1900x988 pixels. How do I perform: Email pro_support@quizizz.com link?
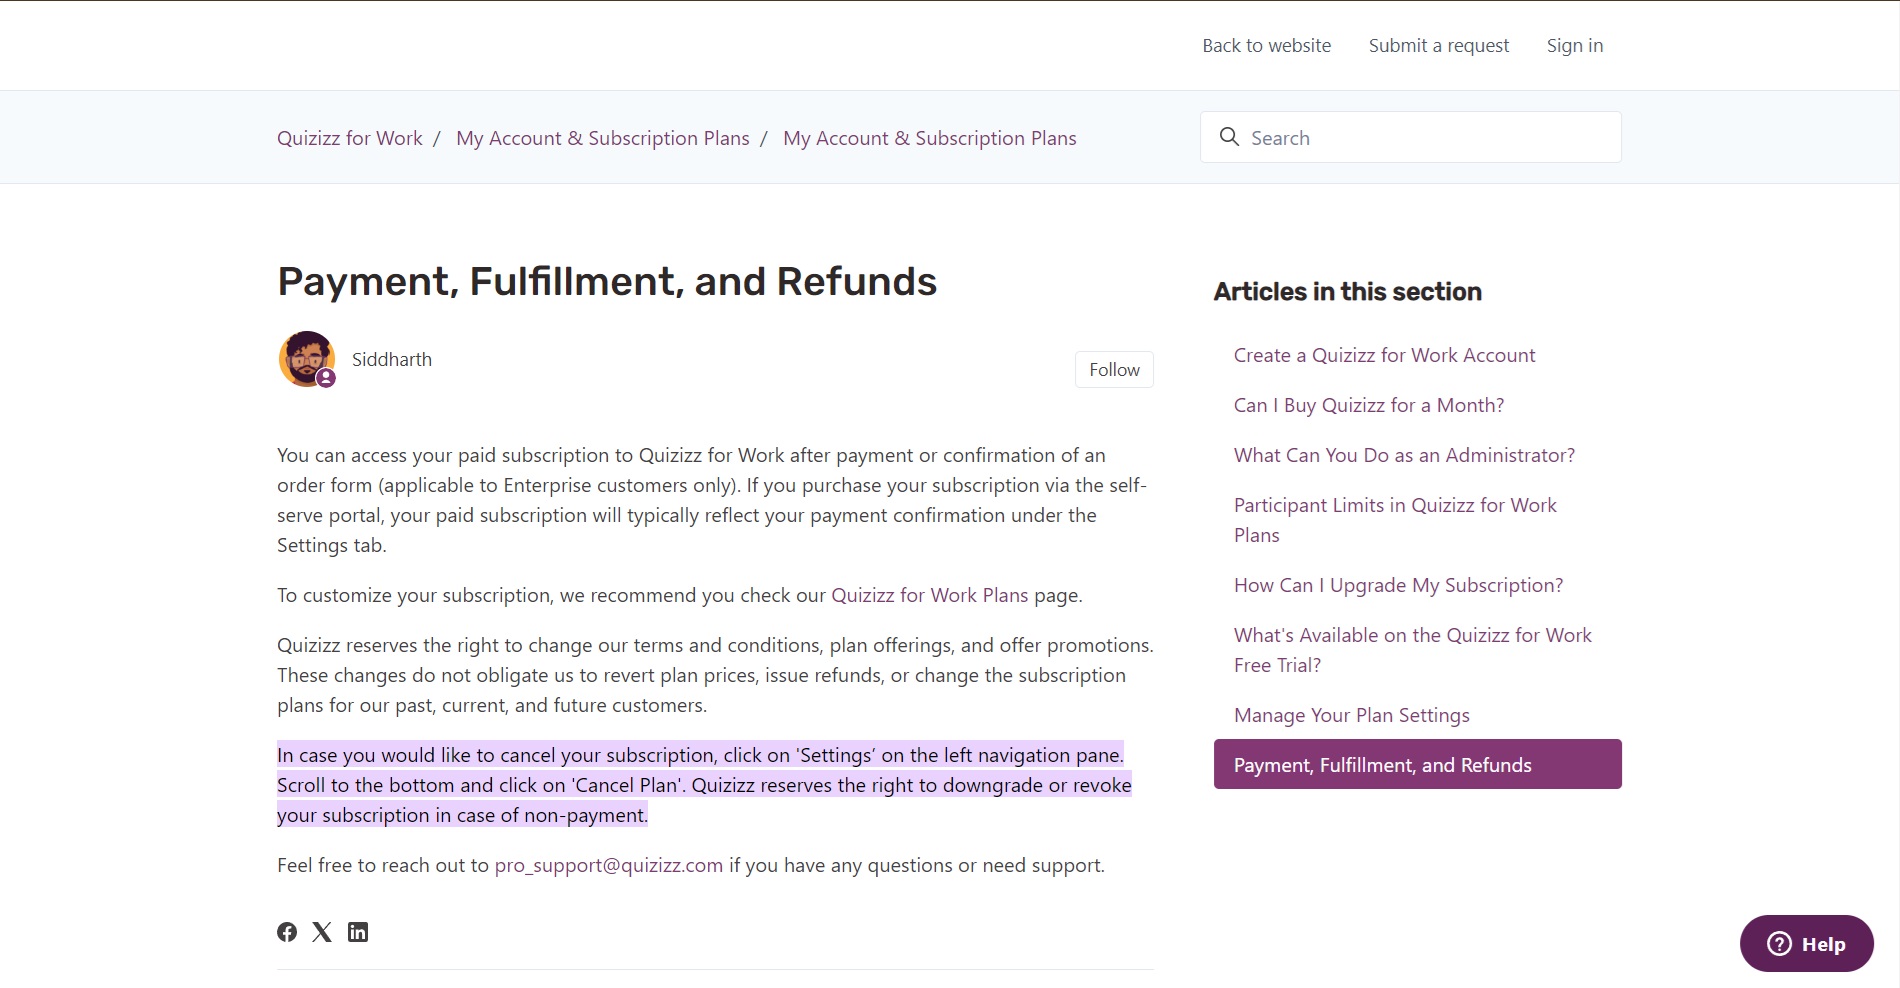608,865
